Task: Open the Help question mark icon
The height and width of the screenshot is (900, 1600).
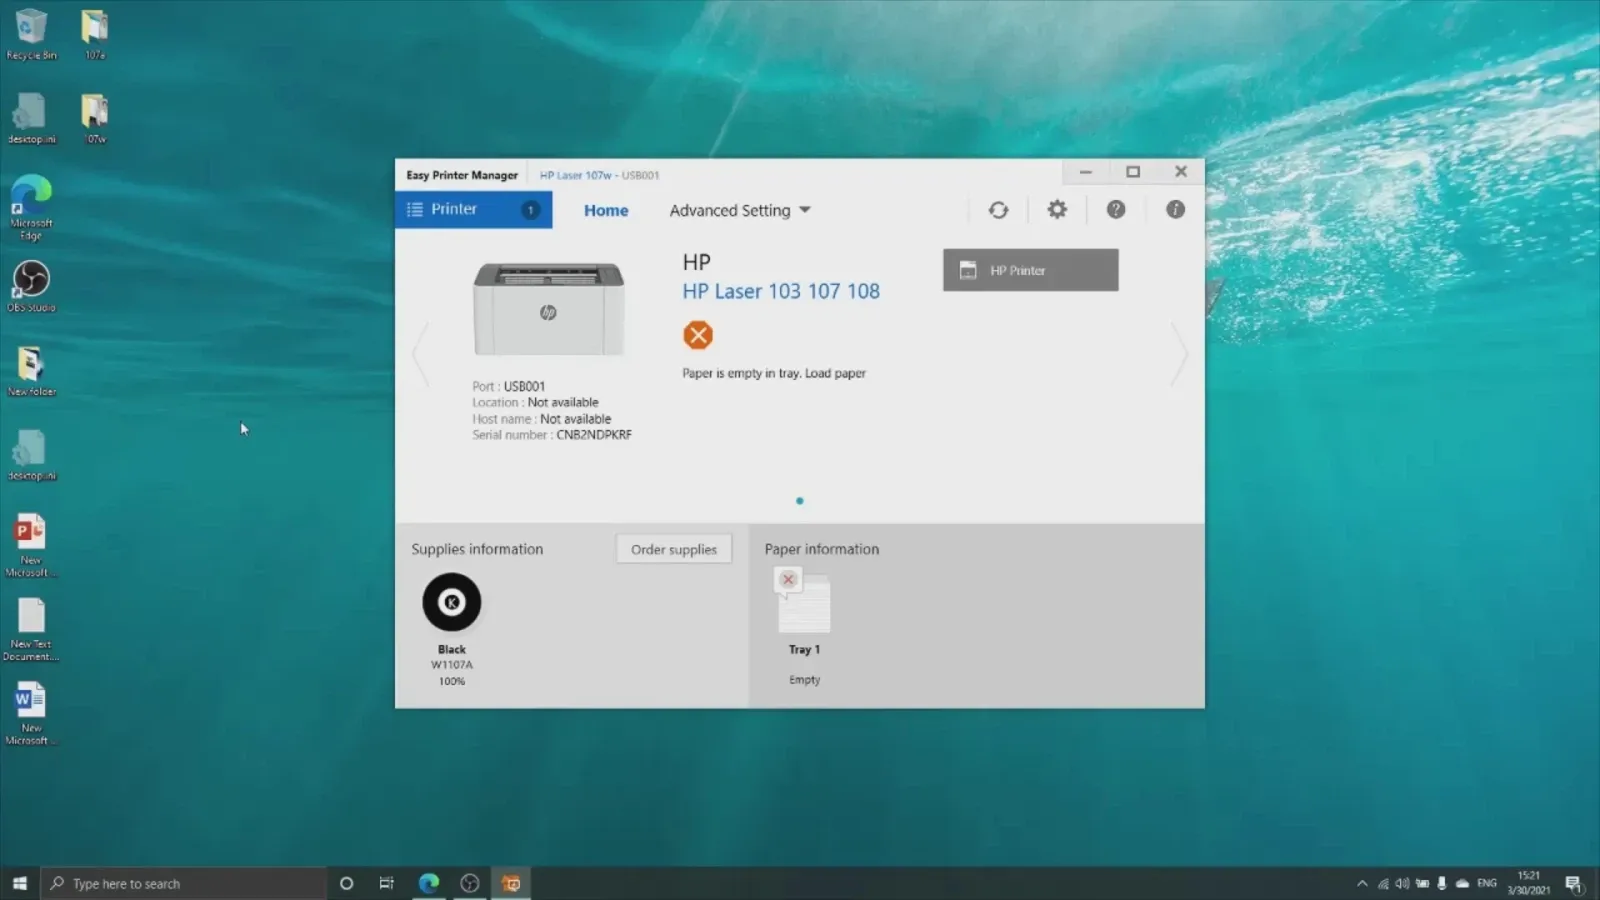Action: tap(1116, 209)
